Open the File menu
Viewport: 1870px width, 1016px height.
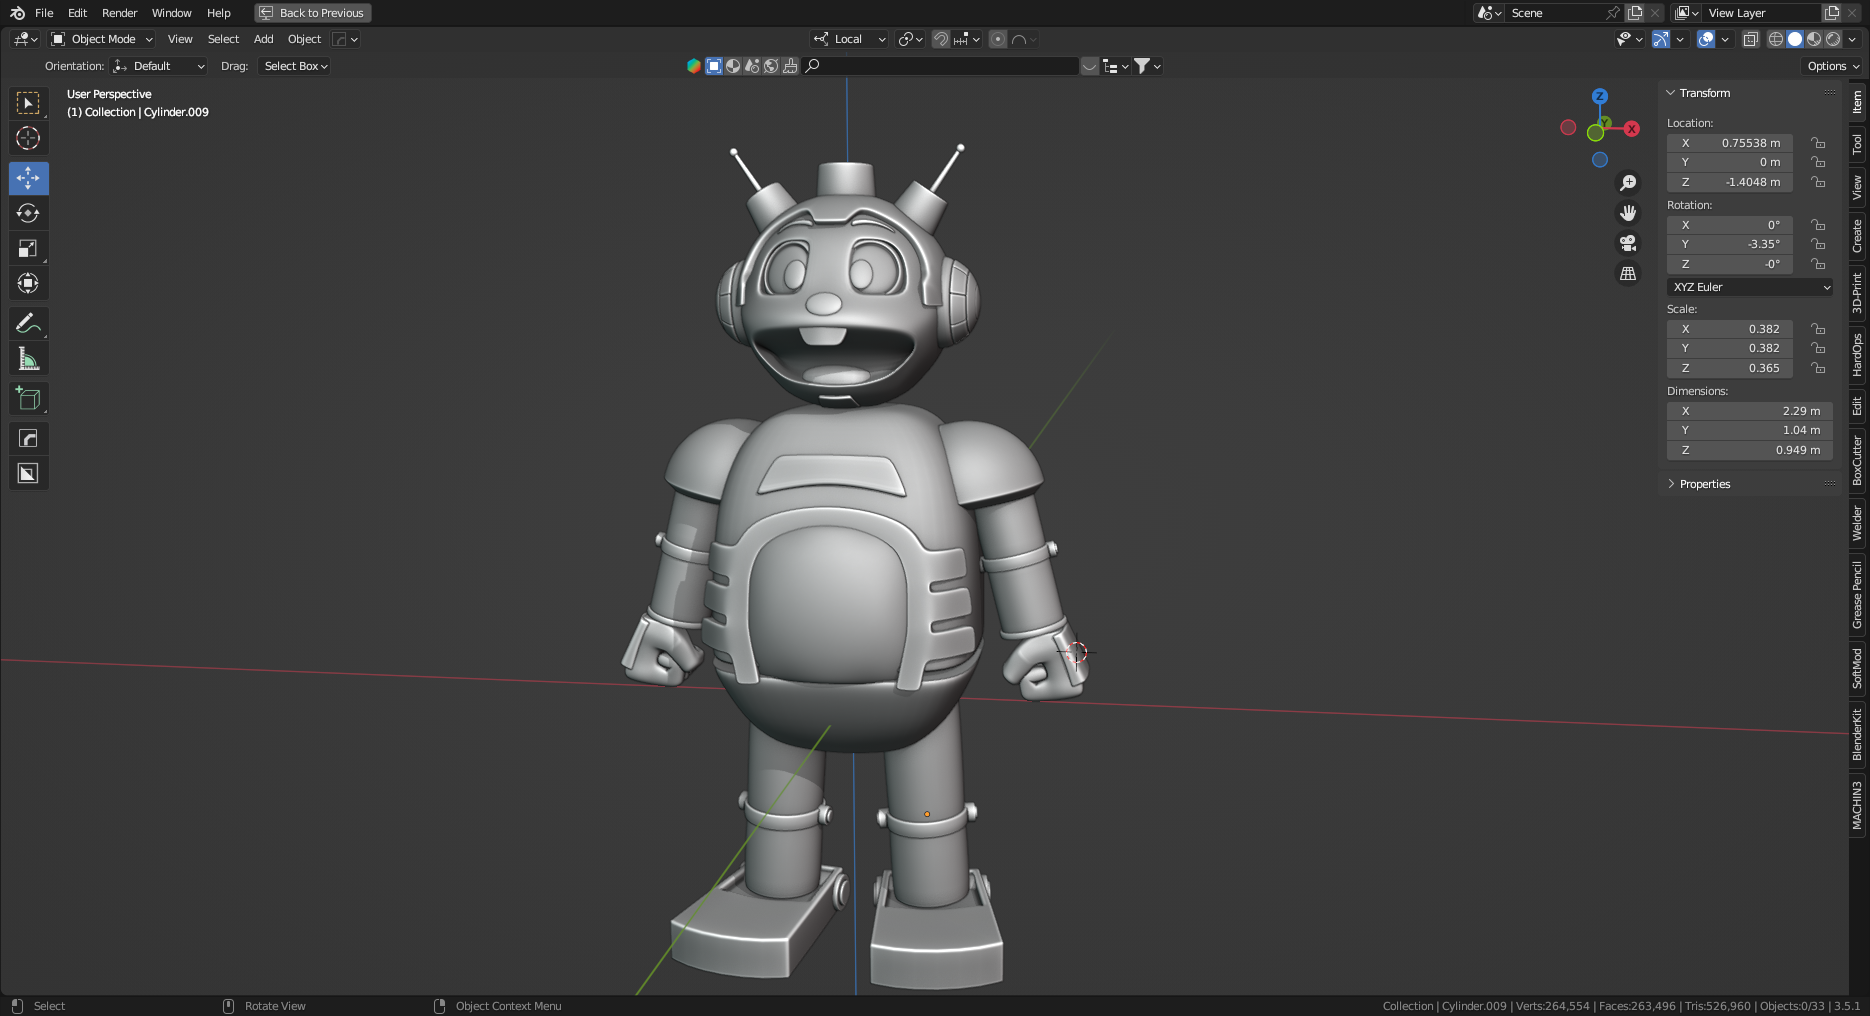coord(44,13)
